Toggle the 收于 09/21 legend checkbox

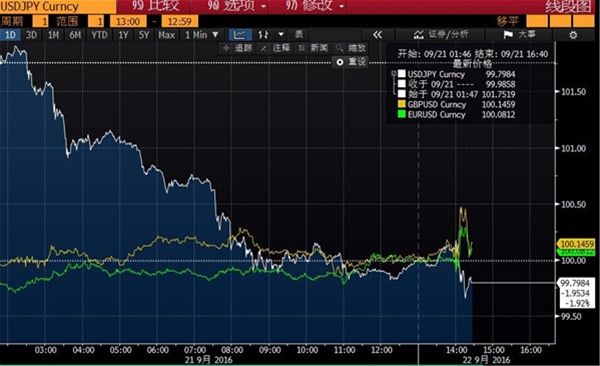[x=401, y=84]
